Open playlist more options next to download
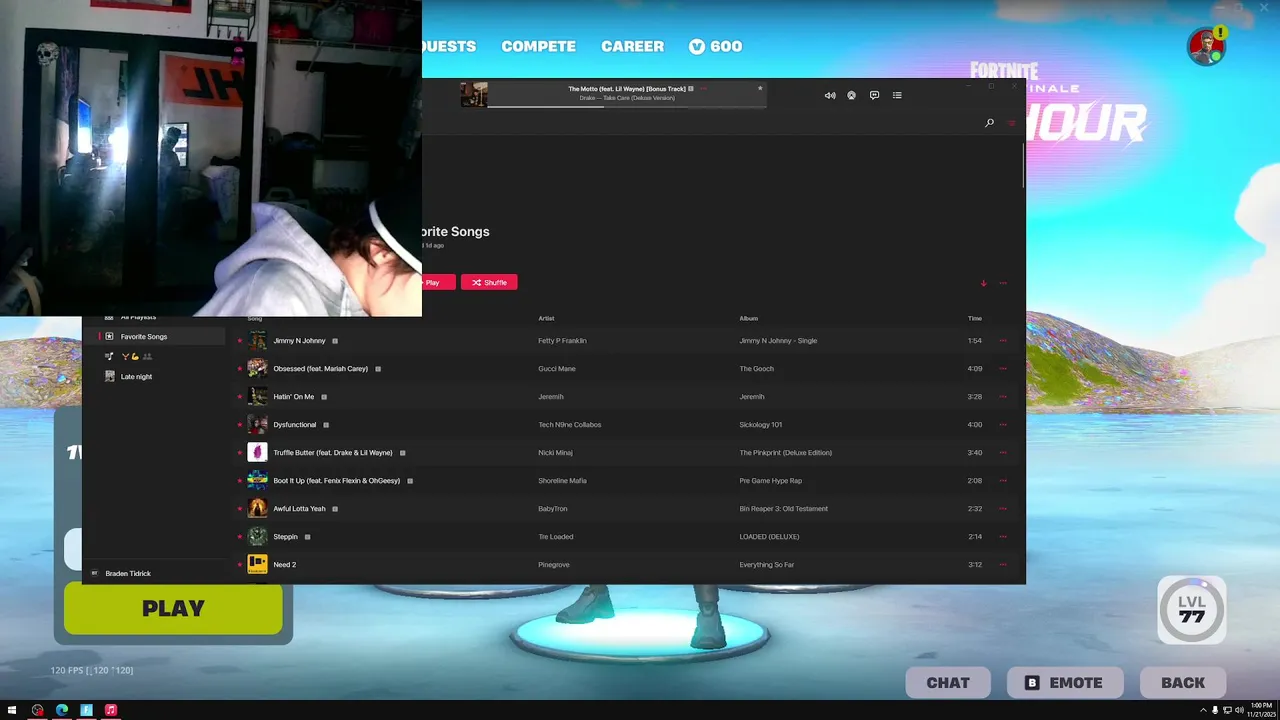This screenshot has height=720, width=1280. 1003,283
